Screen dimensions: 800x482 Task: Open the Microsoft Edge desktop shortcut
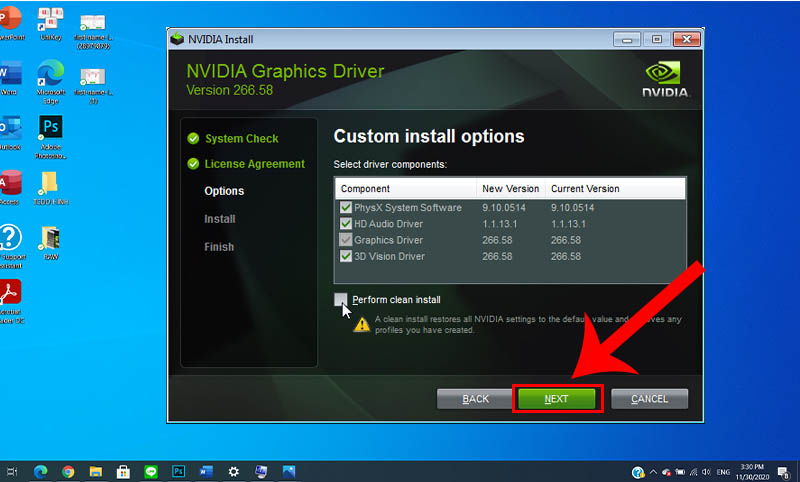tap(51, 82)
